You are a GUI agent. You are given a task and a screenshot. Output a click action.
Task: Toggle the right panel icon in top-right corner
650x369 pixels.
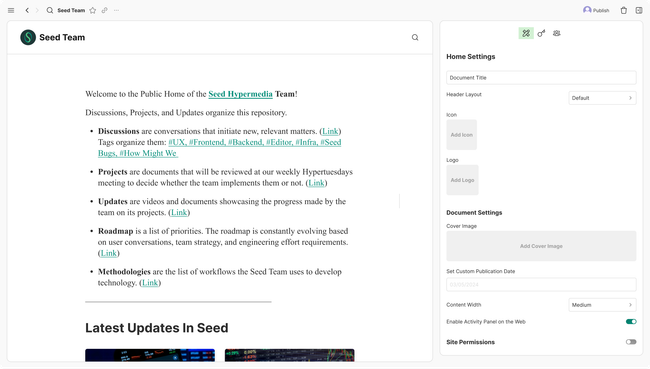click(x=639, y=10)
